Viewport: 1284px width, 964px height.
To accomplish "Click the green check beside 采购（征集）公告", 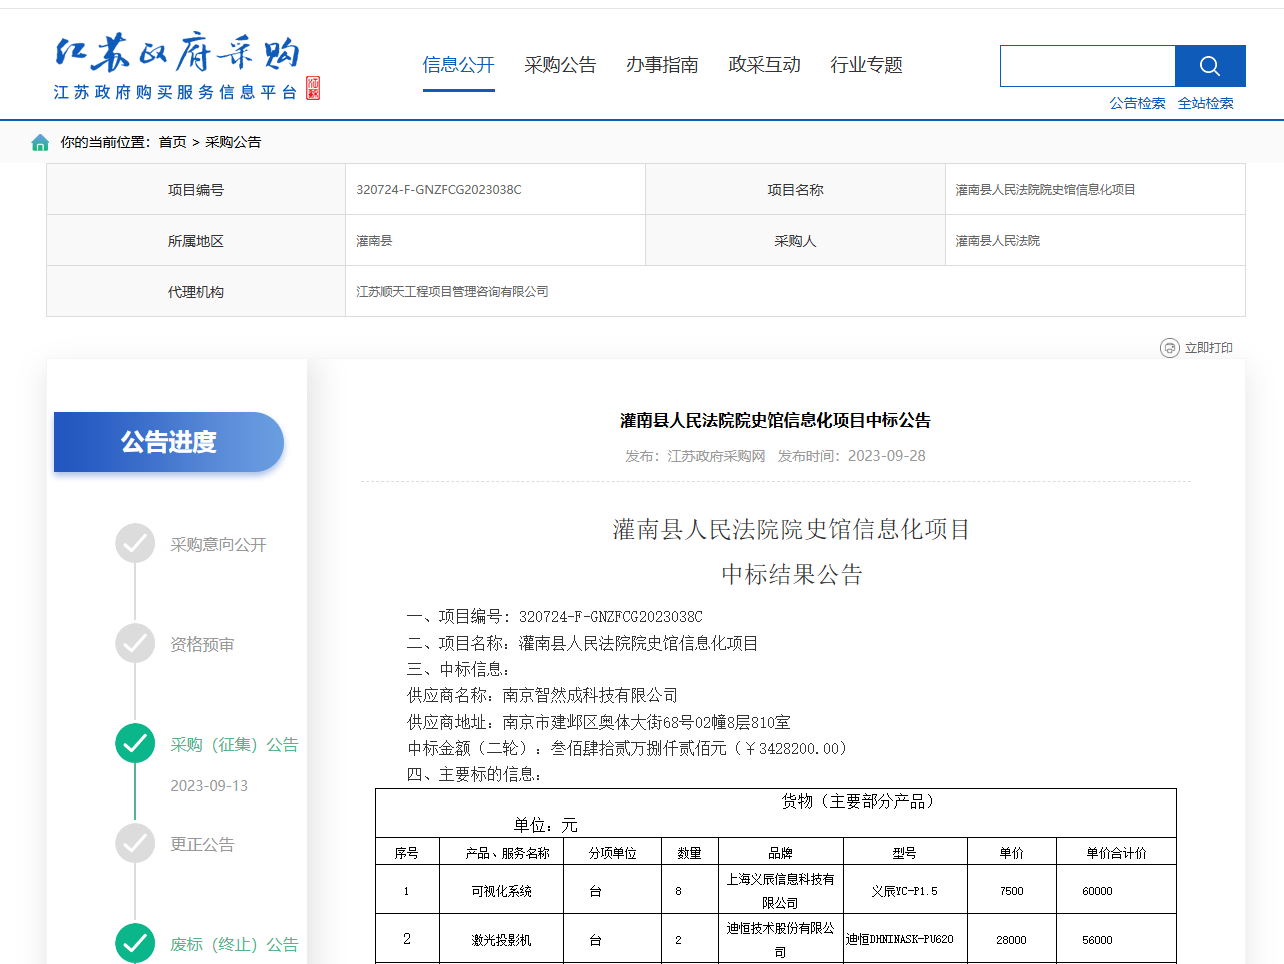I will click(135, 743).
